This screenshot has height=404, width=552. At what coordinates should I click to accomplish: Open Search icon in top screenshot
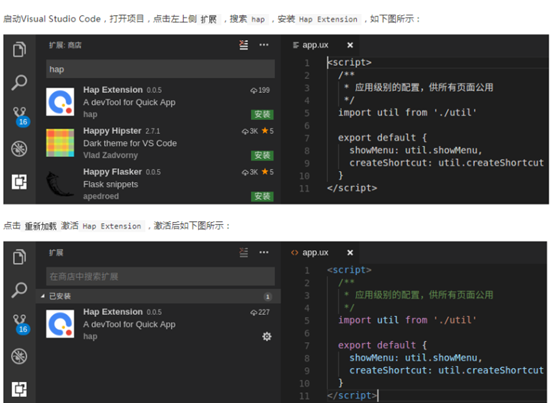tap(19, 83)
